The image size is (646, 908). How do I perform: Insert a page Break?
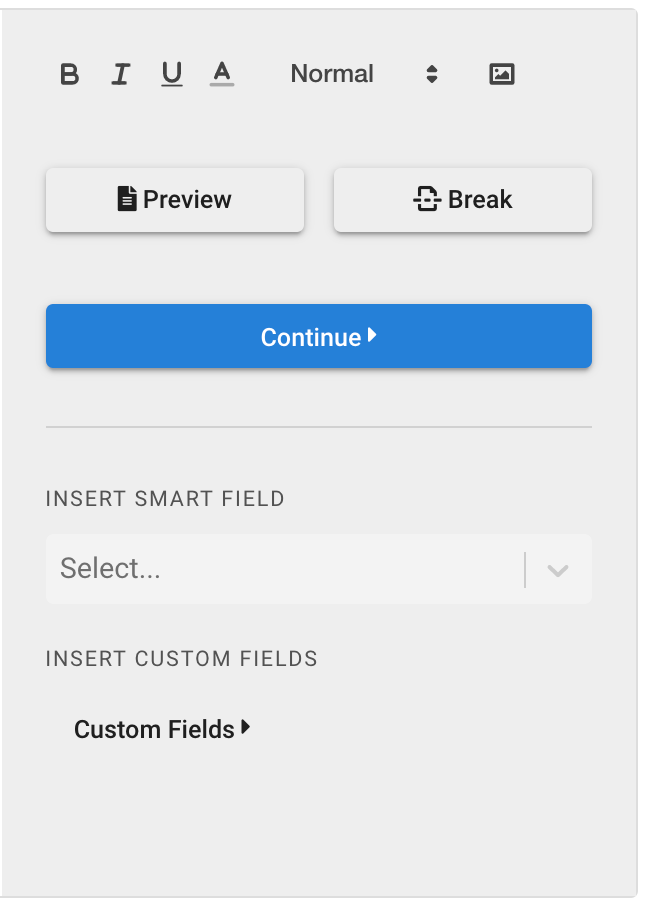pyautogui.click(x=463, y=200)
